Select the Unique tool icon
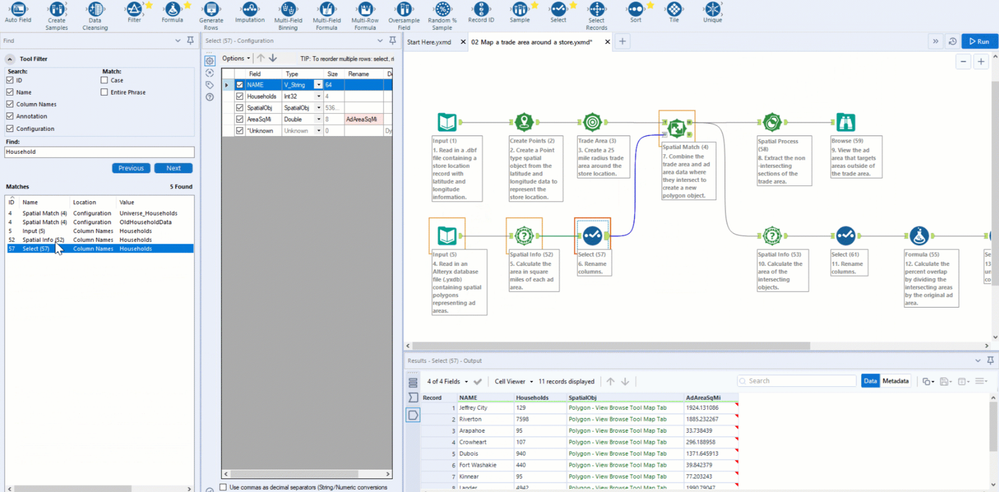 pyautogui.click(x=712, y=10)
